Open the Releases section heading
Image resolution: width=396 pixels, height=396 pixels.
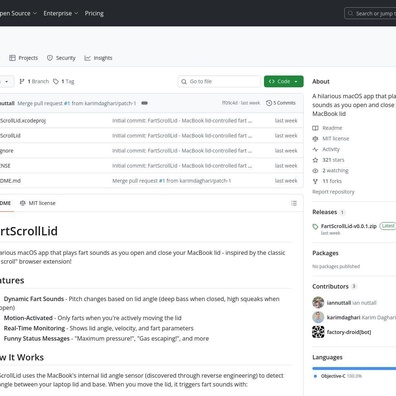[325, 212]
